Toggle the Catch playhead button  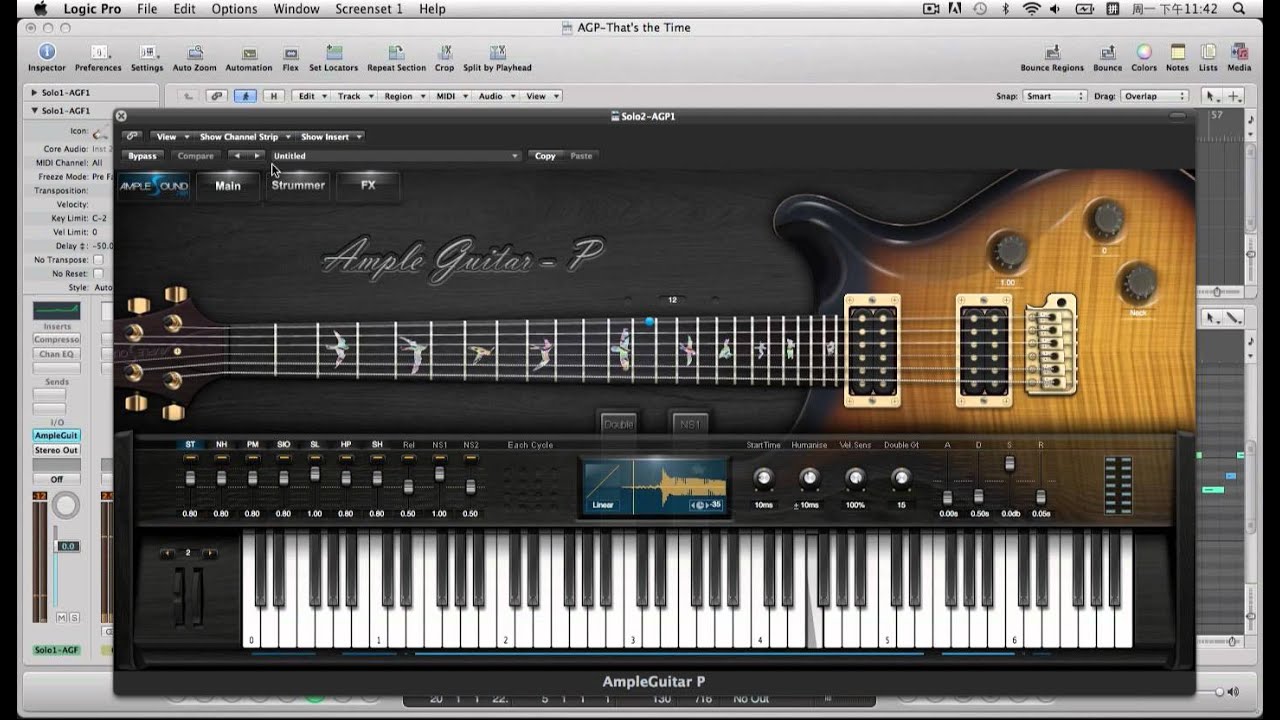tap(244, 96)
